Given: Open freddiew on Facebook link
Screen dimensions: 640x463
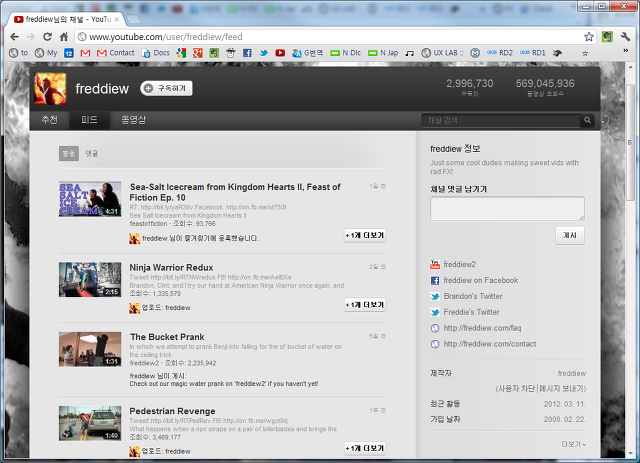Looking at the screenshot, I should [x=480, y=280].
